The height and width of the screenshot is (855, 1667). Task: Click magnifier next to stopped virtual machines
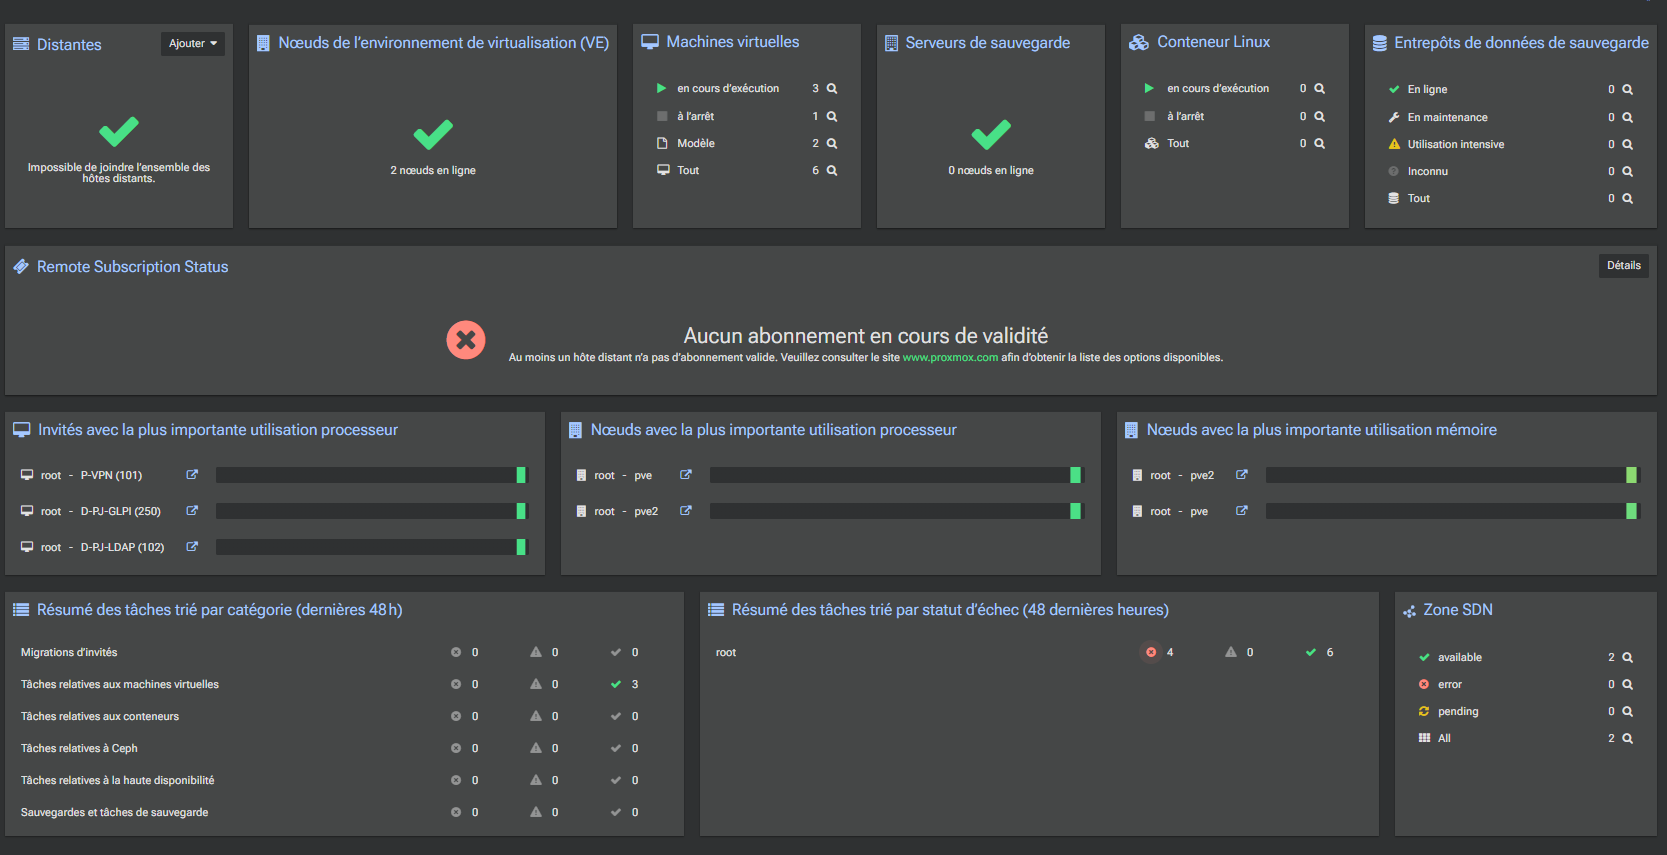[x=832, y=117]
